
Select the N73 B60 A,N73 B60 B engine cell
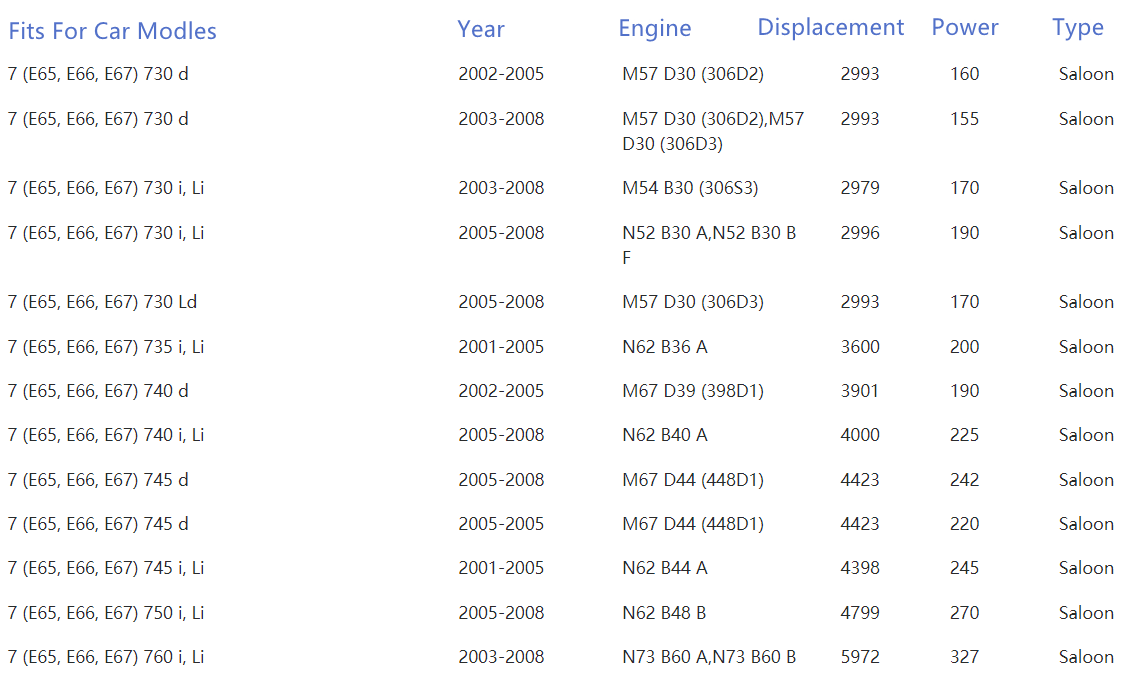[709, 657]
